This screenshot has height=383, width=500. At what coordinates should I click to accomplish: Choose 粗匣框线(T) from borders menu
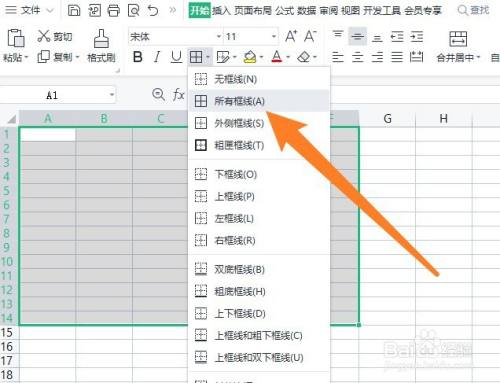[x=259, y=145]
